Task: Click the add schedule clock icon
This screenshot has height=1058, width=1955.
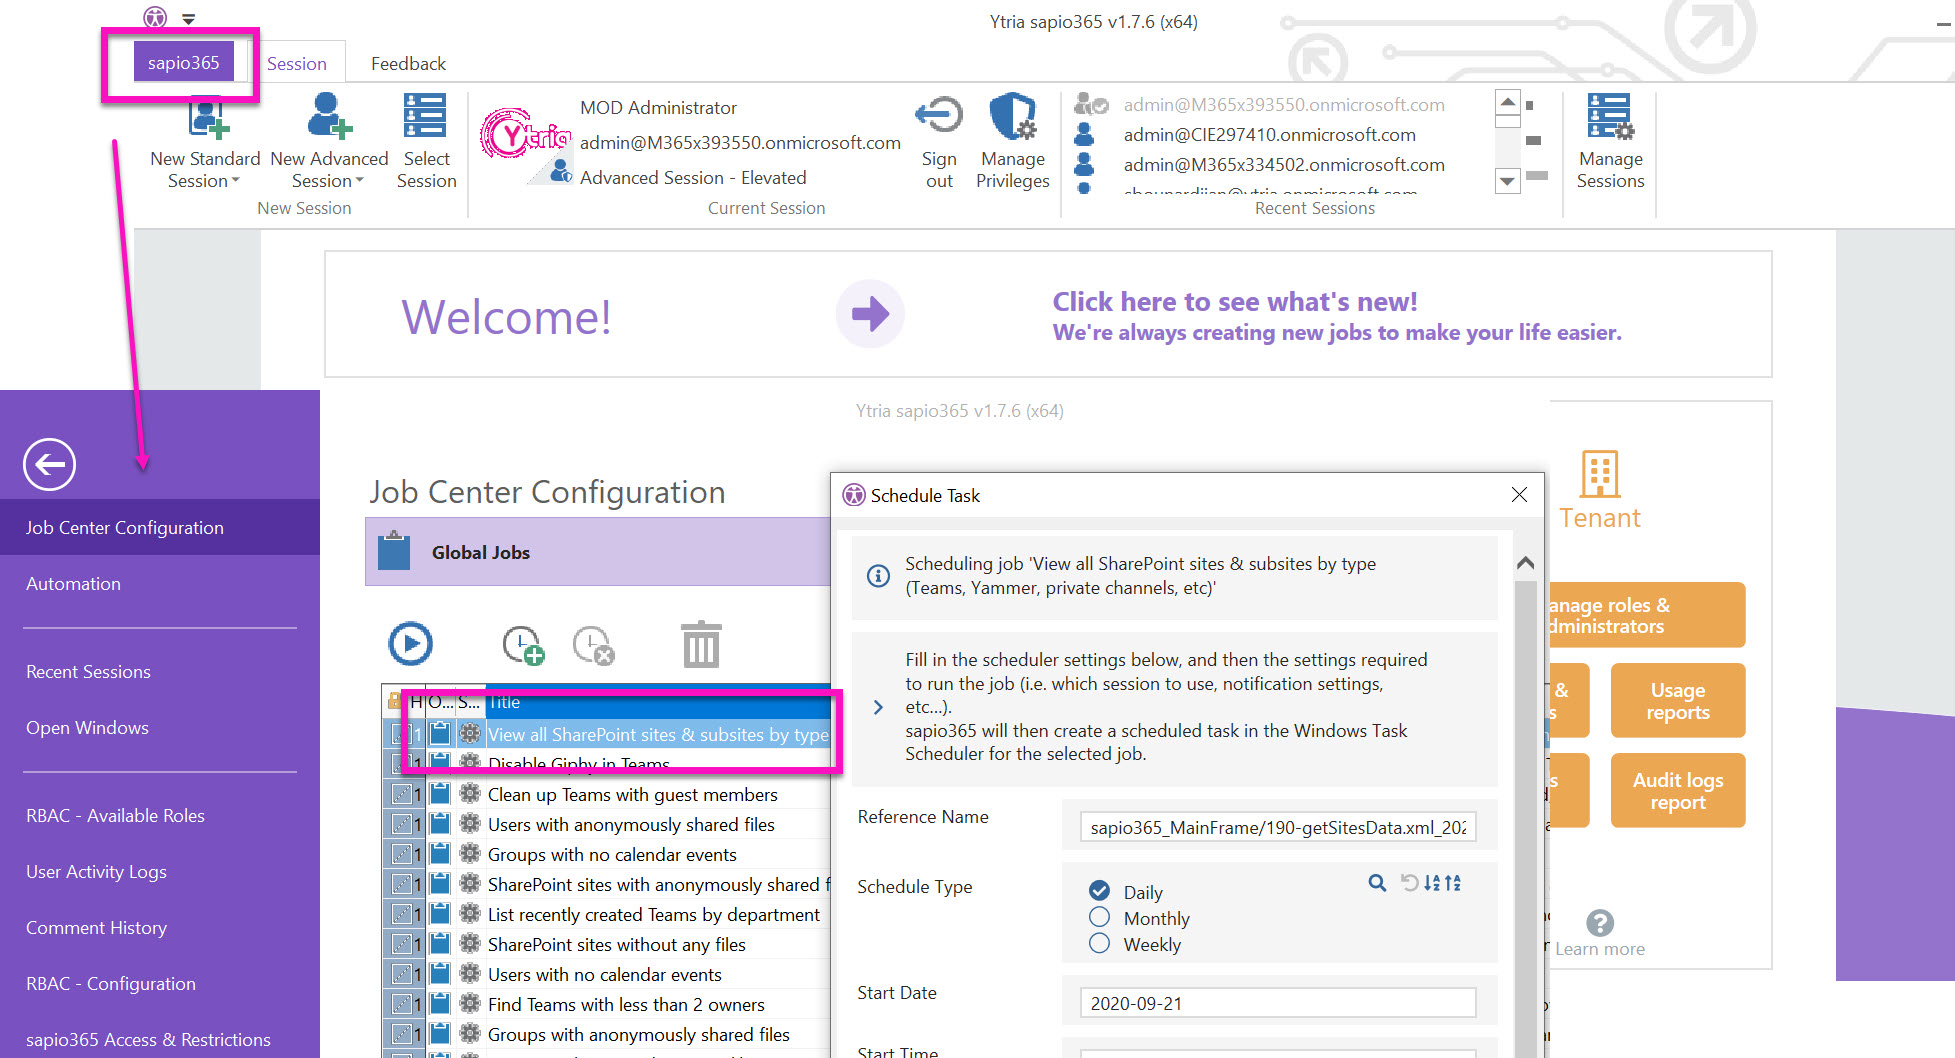Action: pyautogui.click(x=523, y=645)
